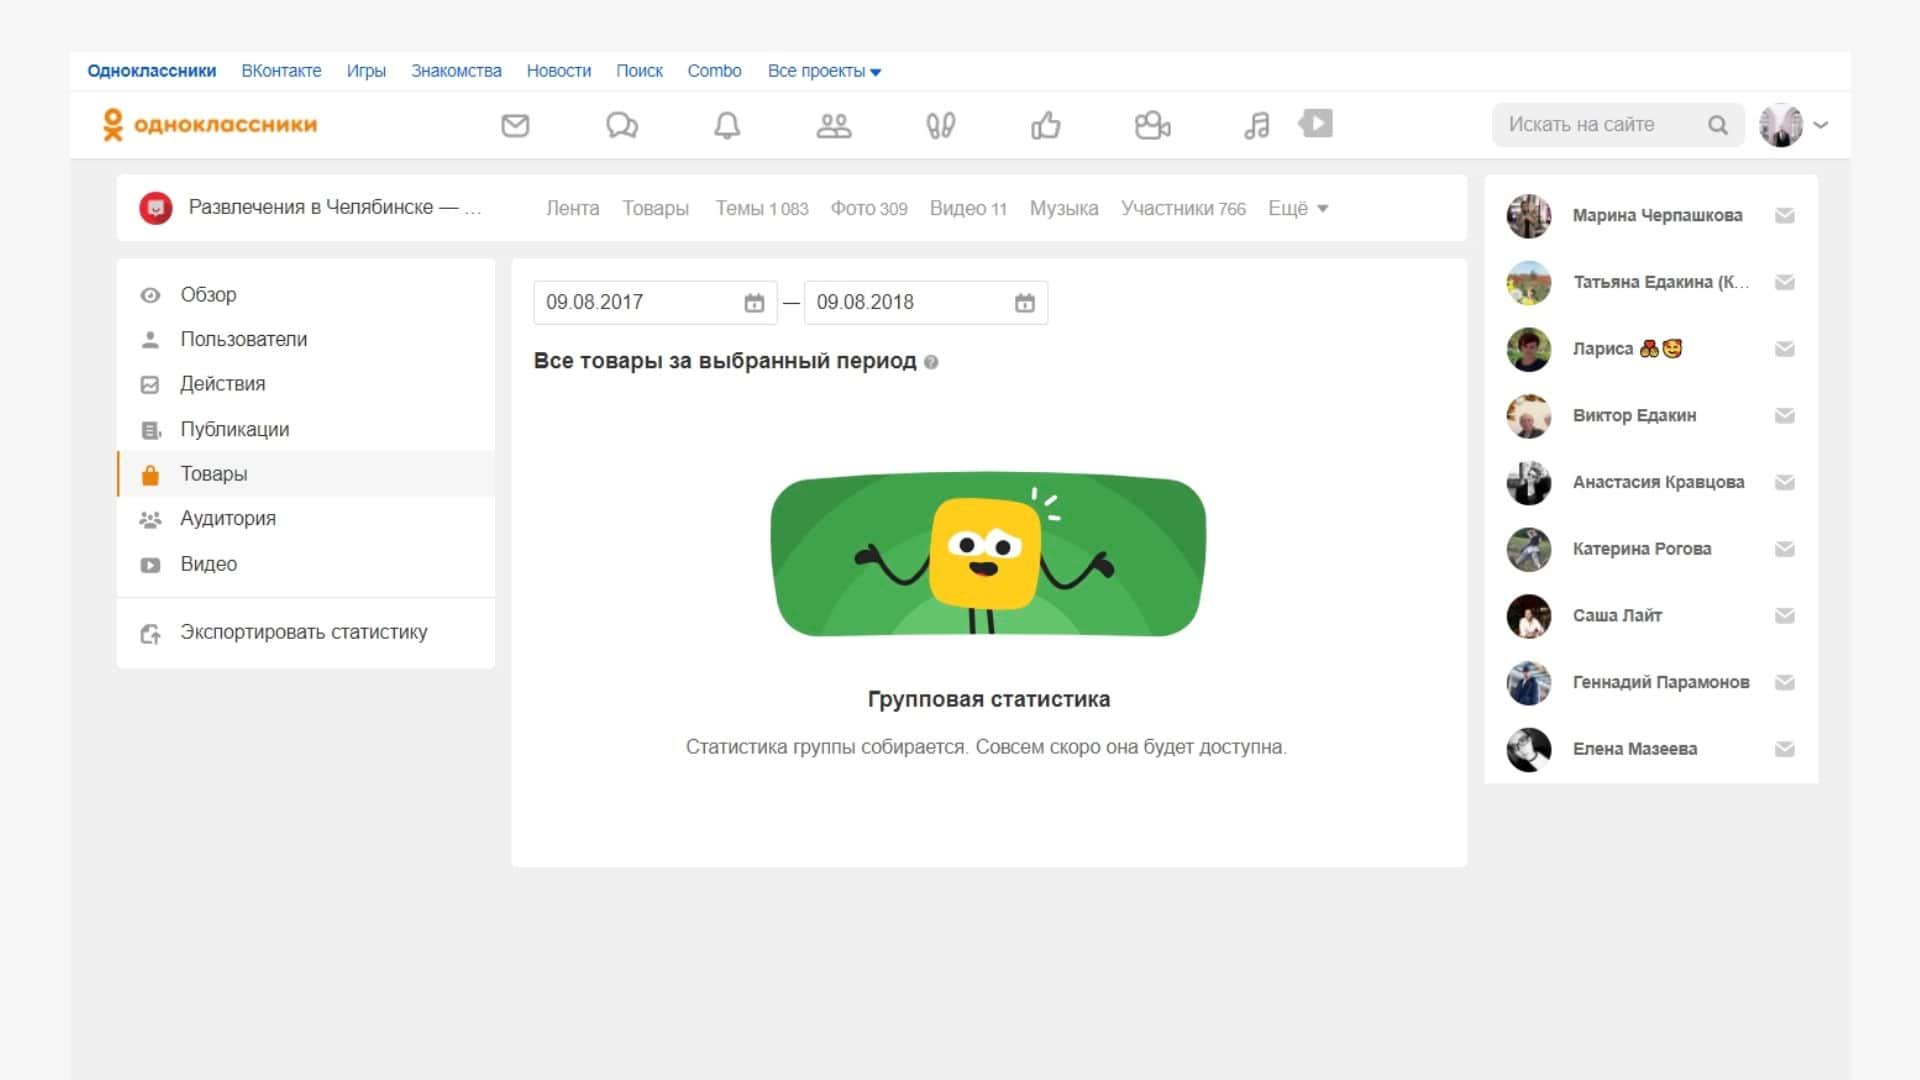Image resolution: width=1920 pixels, height=1080 pixels.
Task: Open calendar picker for start date 09.08.2017
Action: [x=754, y=303]
